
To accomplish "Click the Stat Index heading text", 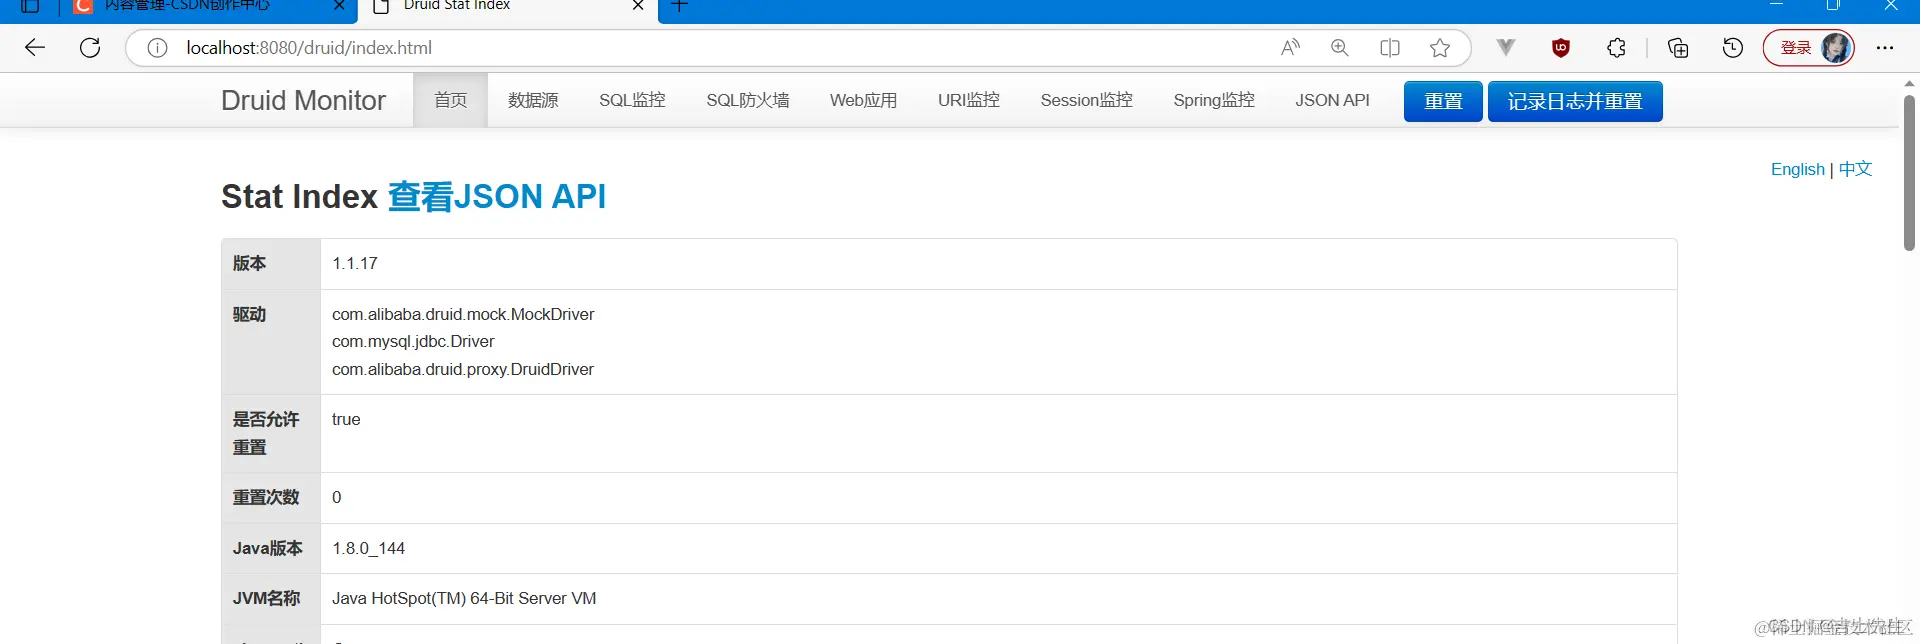I will pos(299,196).
